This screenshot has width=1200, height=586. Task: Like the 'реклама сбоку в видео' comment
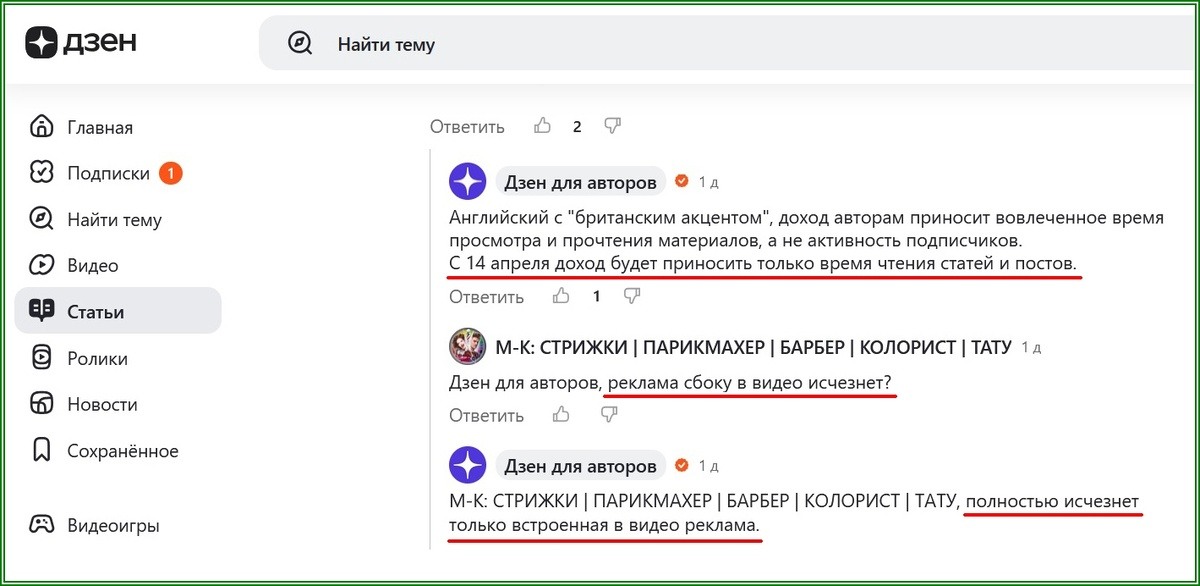tap(562, 414)
